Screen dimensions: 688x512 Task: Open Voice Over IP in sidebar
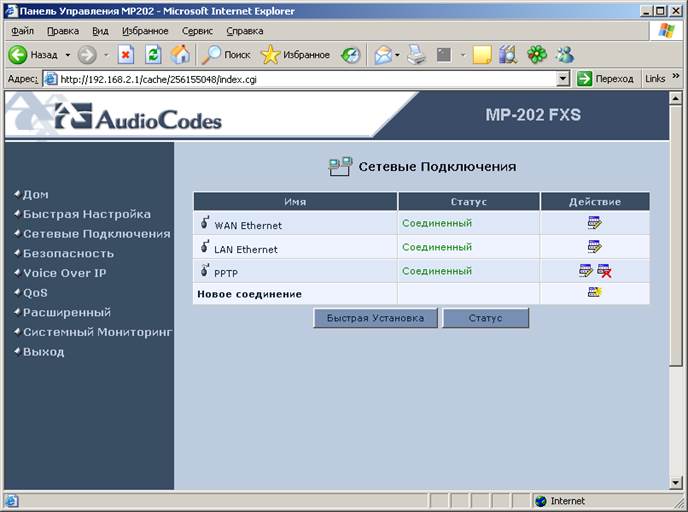[64, 273]
